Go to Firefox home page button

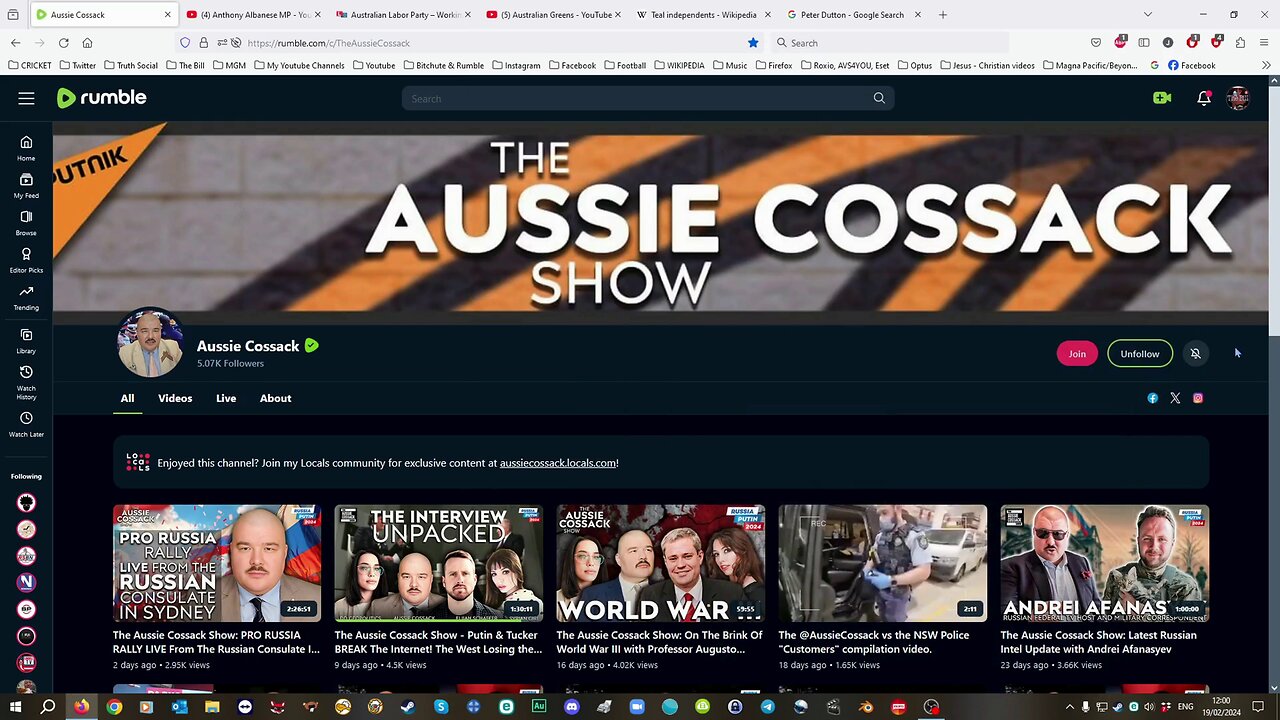click(87, 43)
